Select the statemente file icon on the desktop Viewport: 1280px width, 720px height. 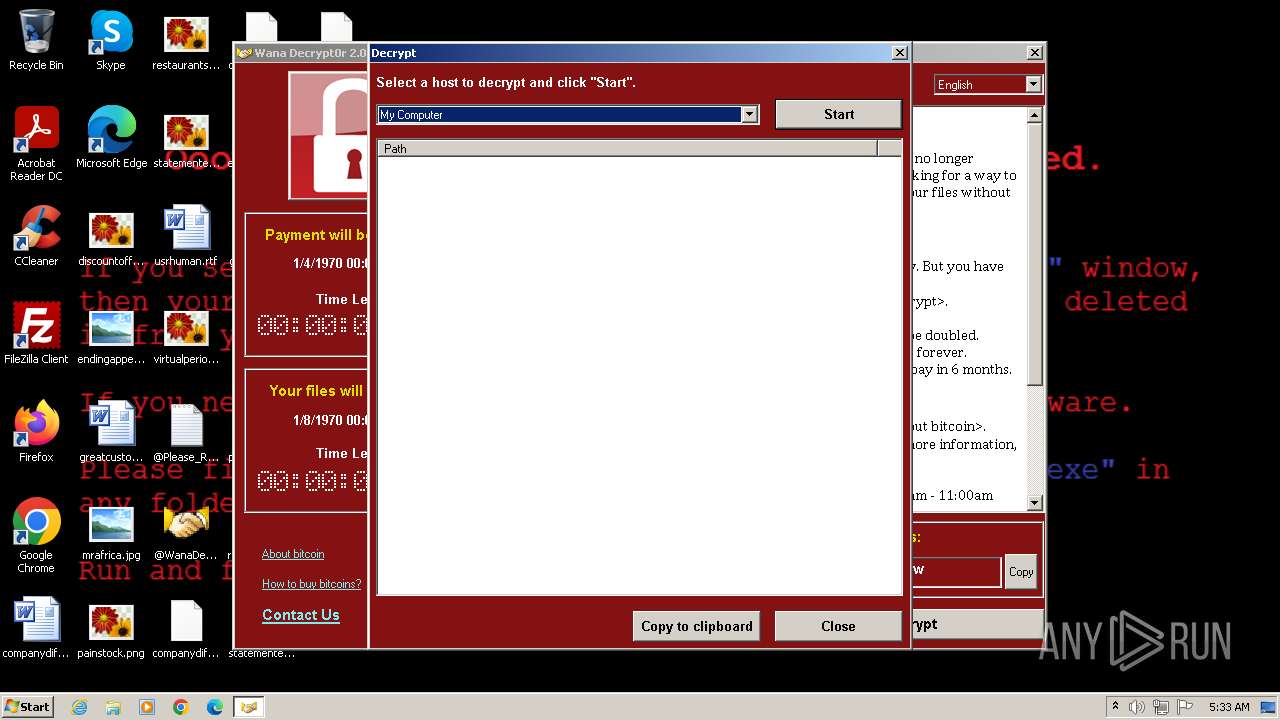[x=186, y=140]
